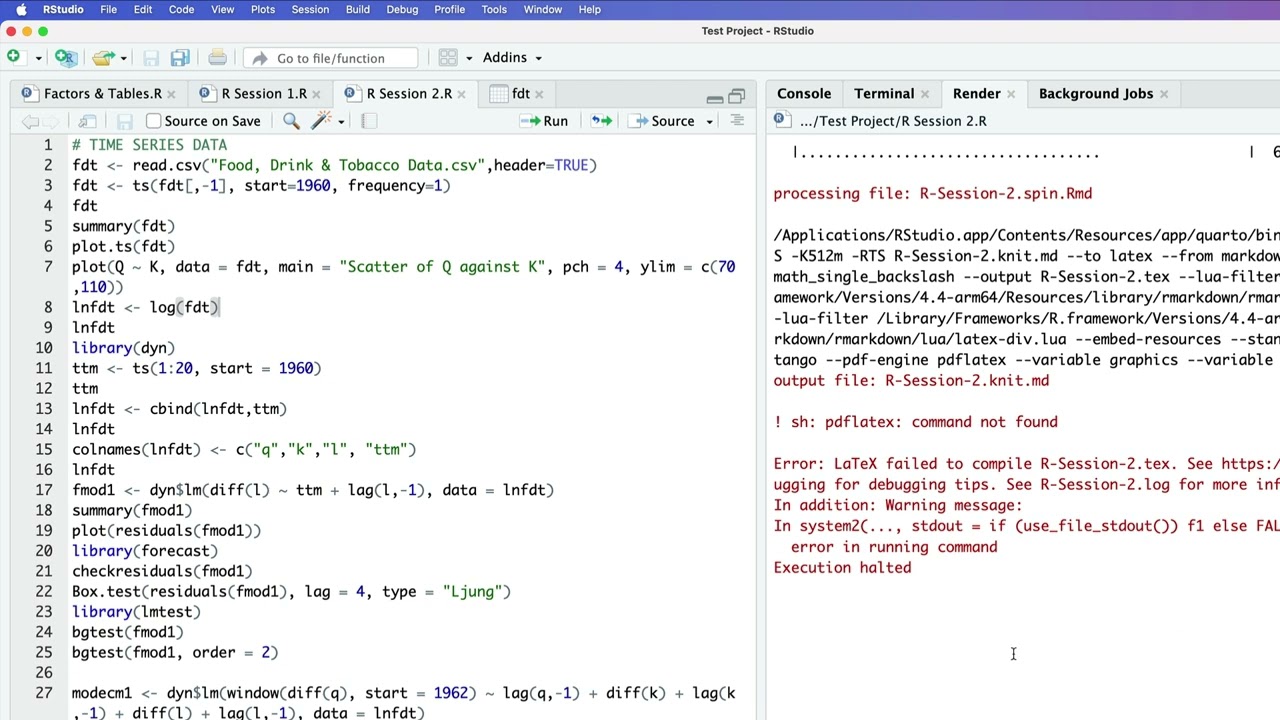The width and height of the screenshot is (1280, 720).
Task: Open the Edit menu
Action: point(143,10)
